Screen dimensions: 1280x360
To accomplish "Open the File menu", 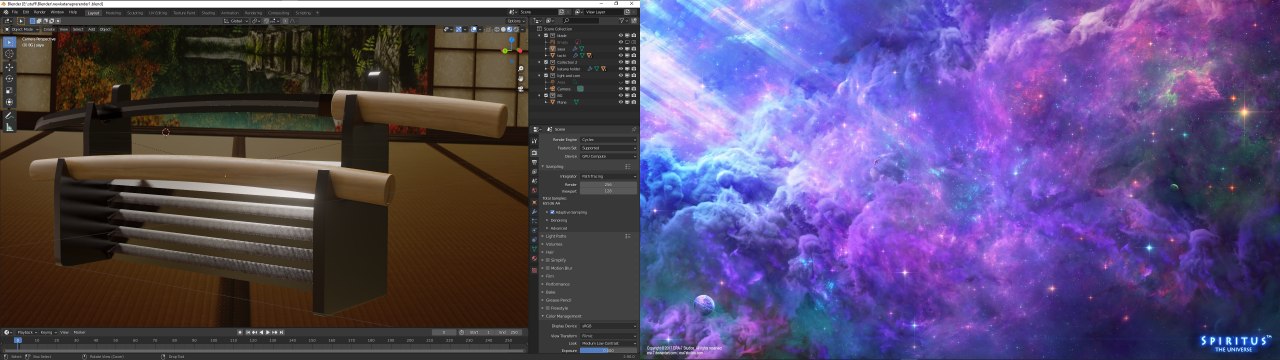I will [x=16, y=12].
